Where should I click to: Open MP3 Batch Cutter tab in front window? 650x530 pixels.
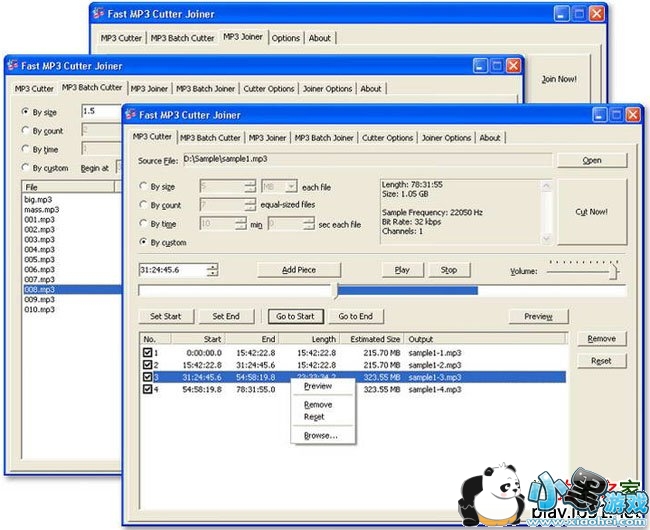click(210, 138)
